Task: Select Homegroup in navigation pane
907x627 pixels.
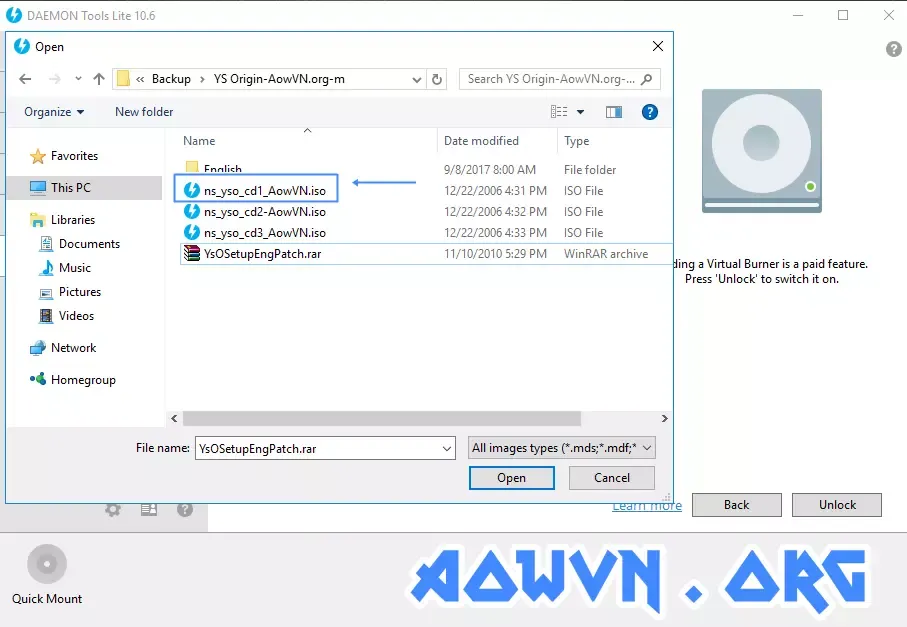Action: tap(83, 380)
